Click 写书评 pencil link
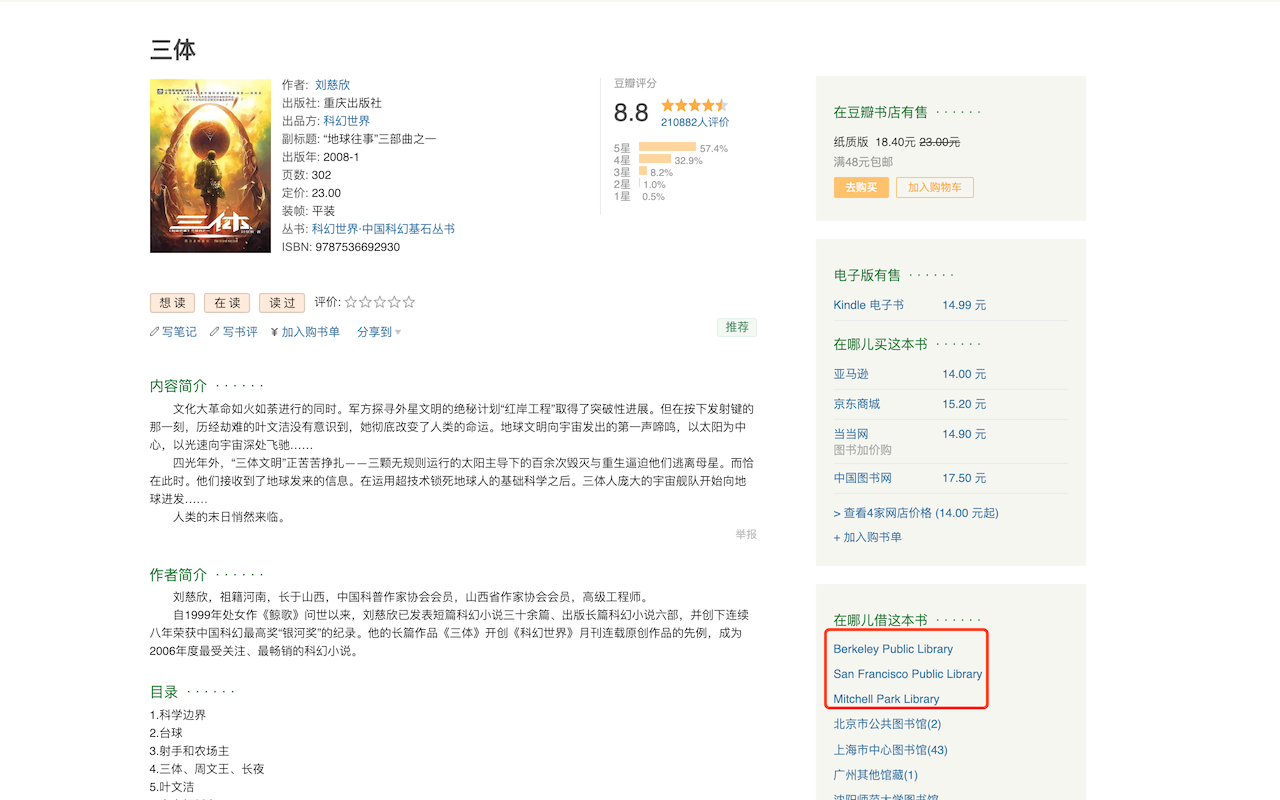The width and height of the screenshot is (1280, 800). pos(234,332)
